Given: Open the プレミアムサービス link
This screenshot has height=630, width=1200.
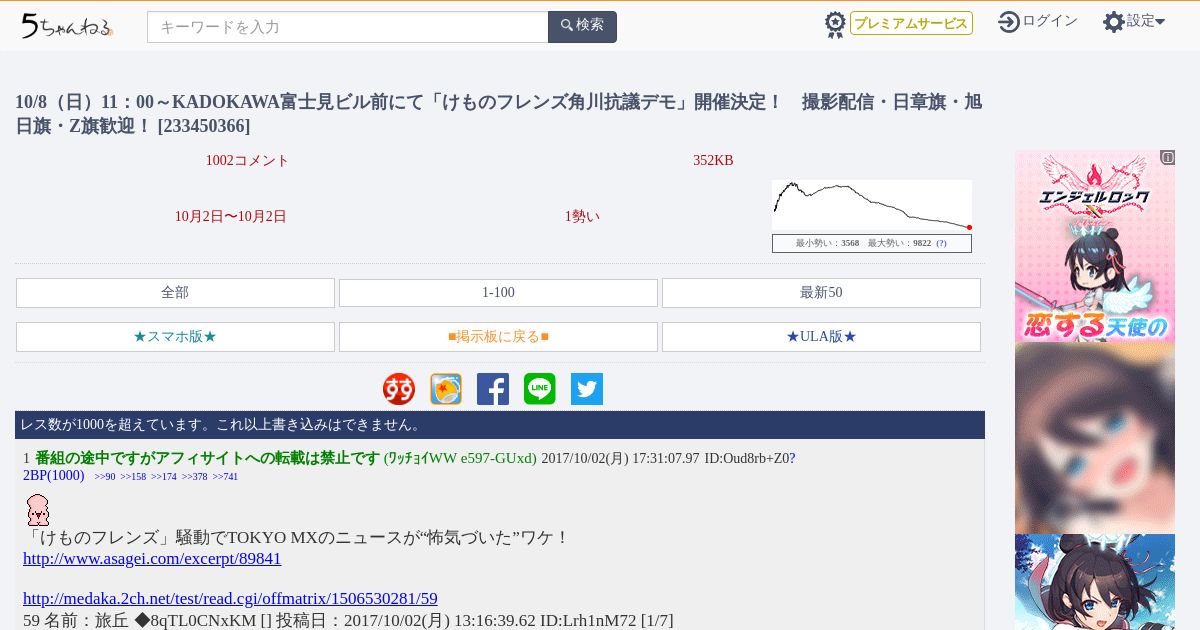Looking at the screenshot, I should click(911, 23).
